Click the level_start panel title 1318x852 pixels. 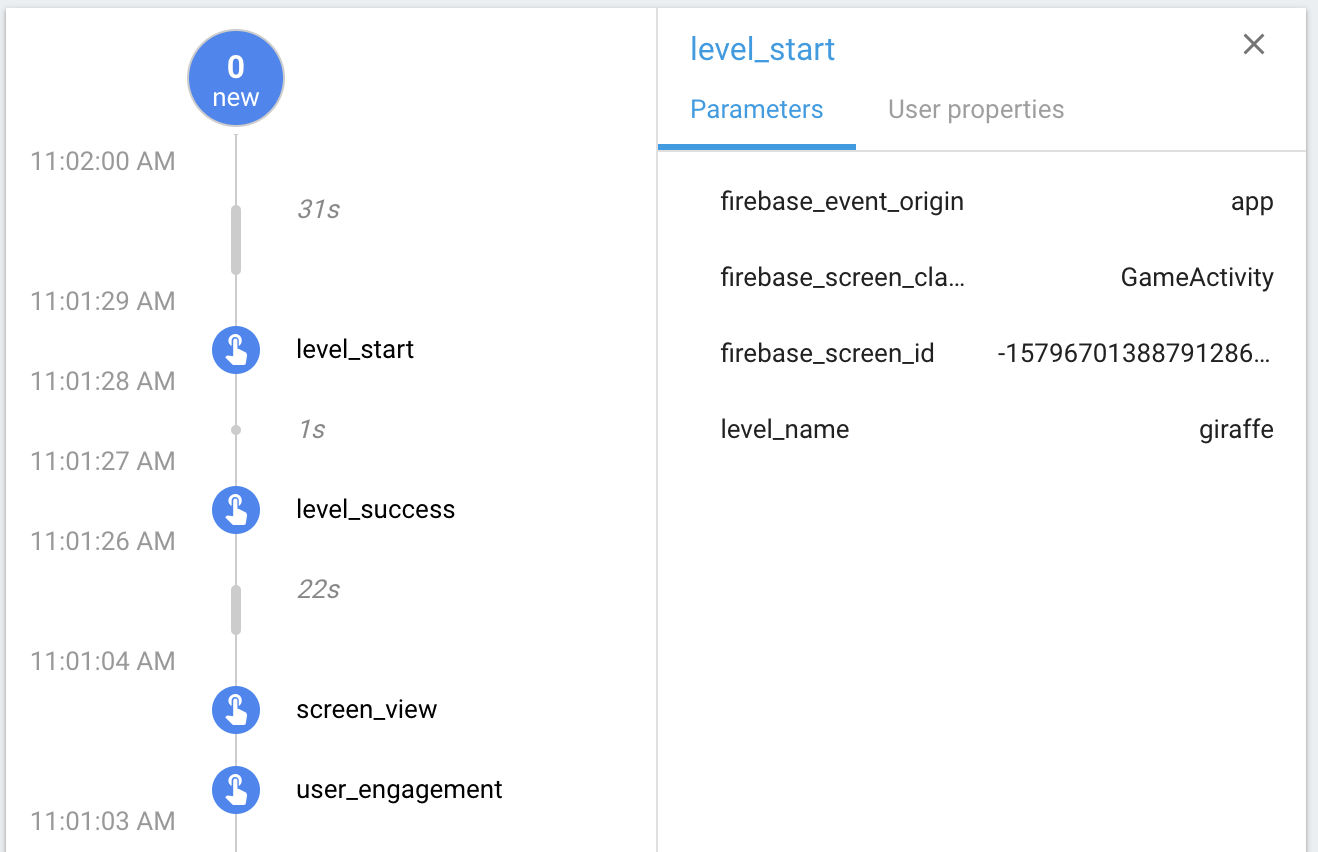pyautogui.click(x=762, y=50)
